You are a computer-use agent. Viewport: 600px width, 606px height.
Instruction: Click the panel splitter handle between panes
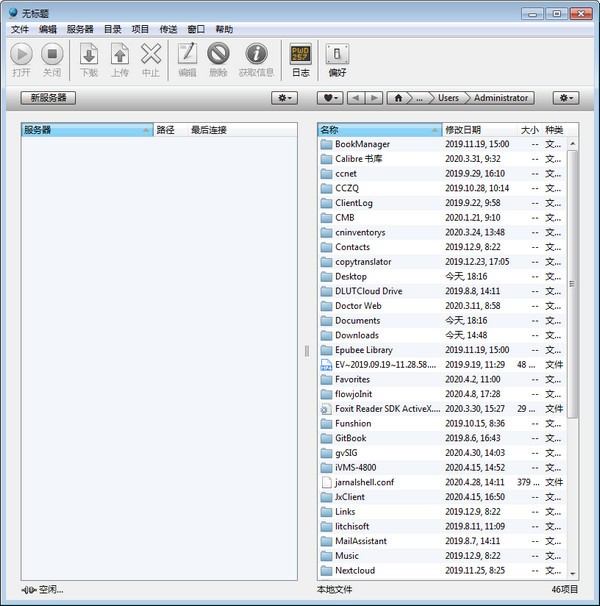307,351
